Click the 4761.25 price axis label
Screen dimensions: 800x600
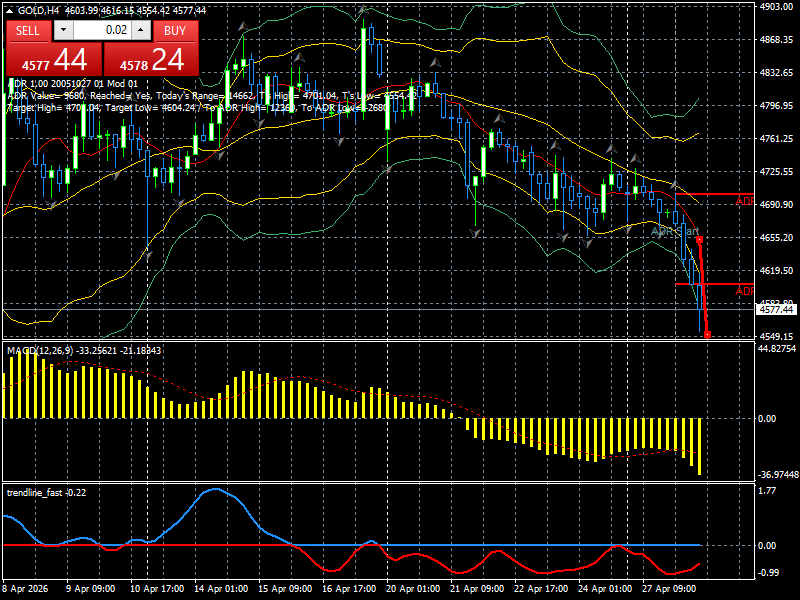pos(776,139)
